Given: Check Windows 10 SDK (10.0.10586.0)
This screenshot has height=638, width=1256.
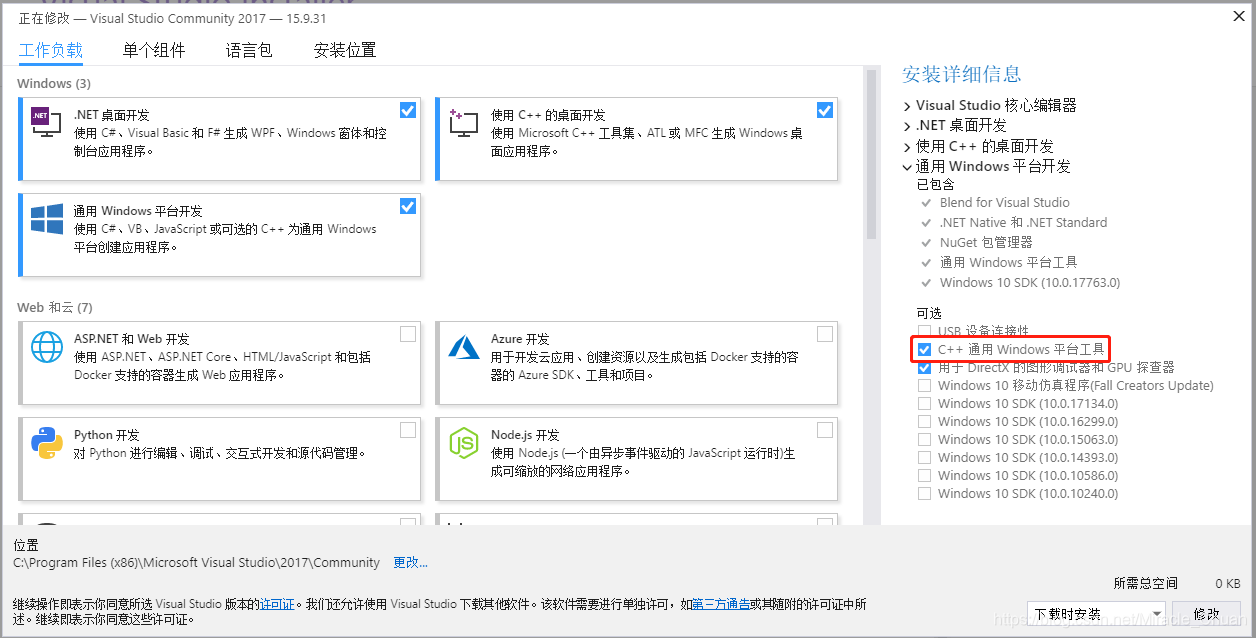Looking at the screenshot, I should coord(924,476).
